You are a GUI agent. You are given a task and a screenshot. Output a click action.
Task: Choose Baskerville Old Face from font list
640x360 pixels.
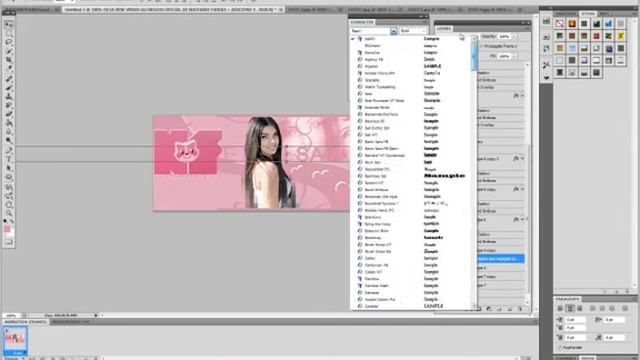[x=411, y=114]
